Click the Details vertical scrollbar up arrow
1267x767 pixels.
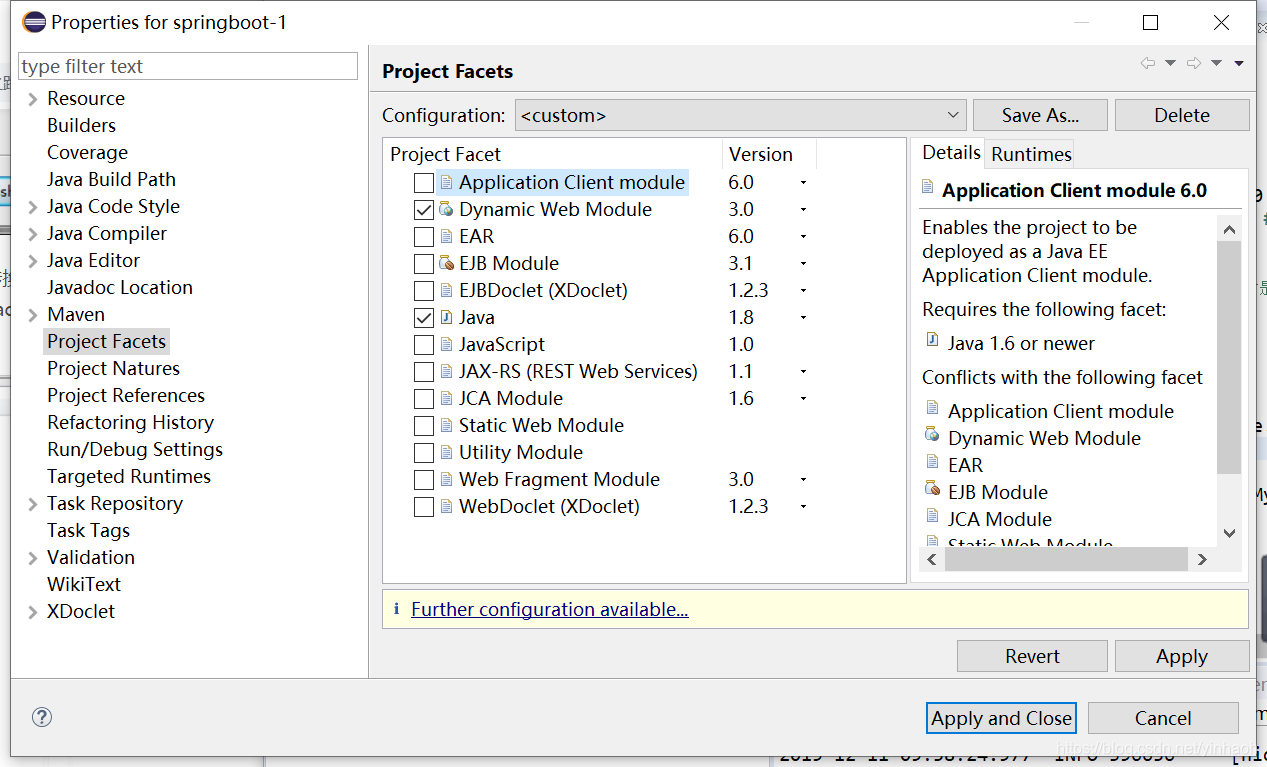1230,229
